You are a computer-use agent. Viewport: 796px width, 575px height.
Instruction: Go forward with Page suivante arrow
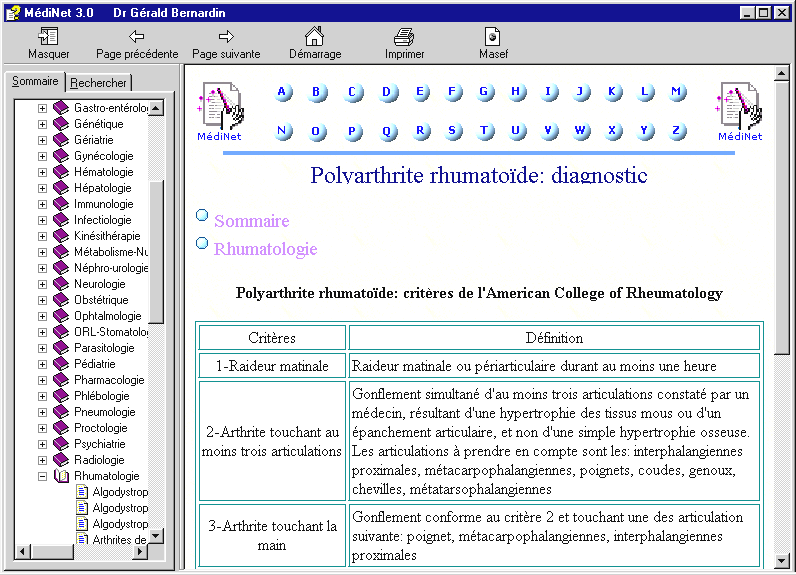(226, 36)
